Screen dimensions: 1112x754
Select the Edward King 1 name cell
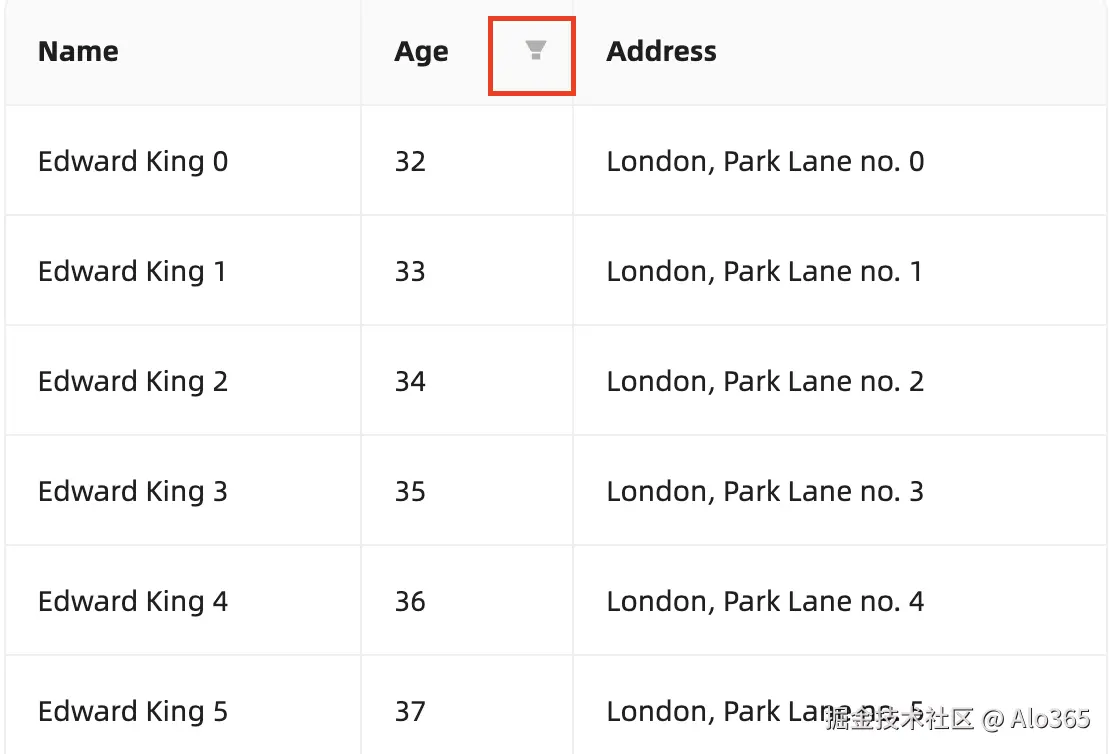point(132,272)
